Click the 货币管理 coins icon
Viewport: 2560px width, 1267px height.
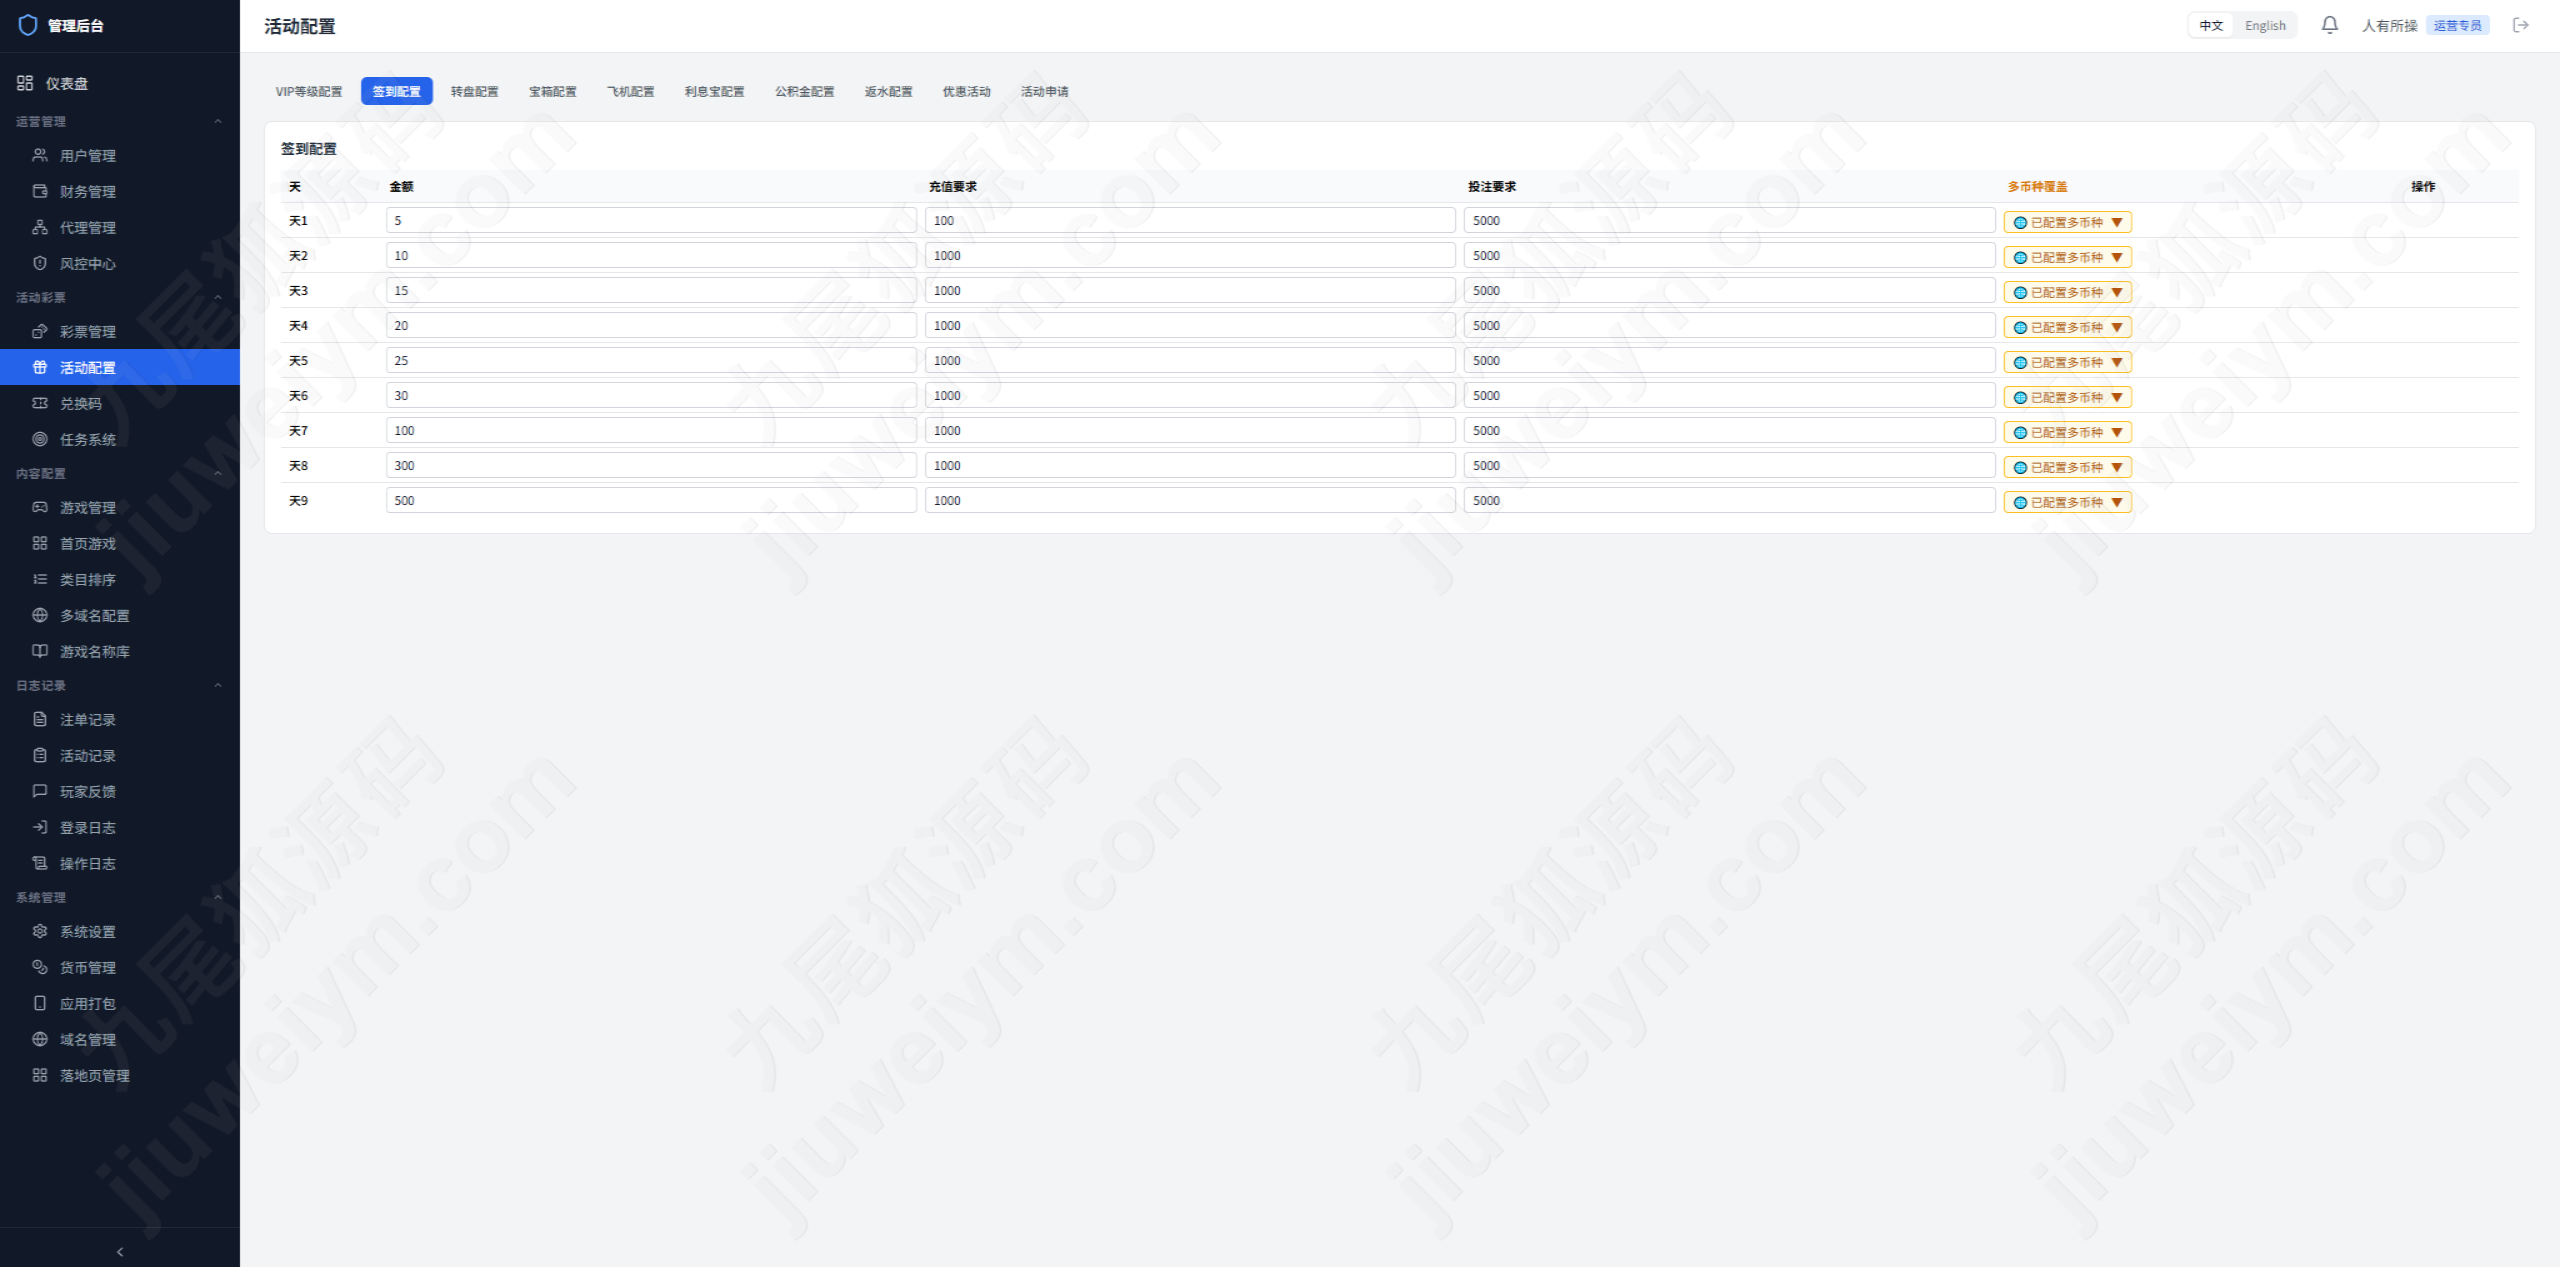pos(40,967)
